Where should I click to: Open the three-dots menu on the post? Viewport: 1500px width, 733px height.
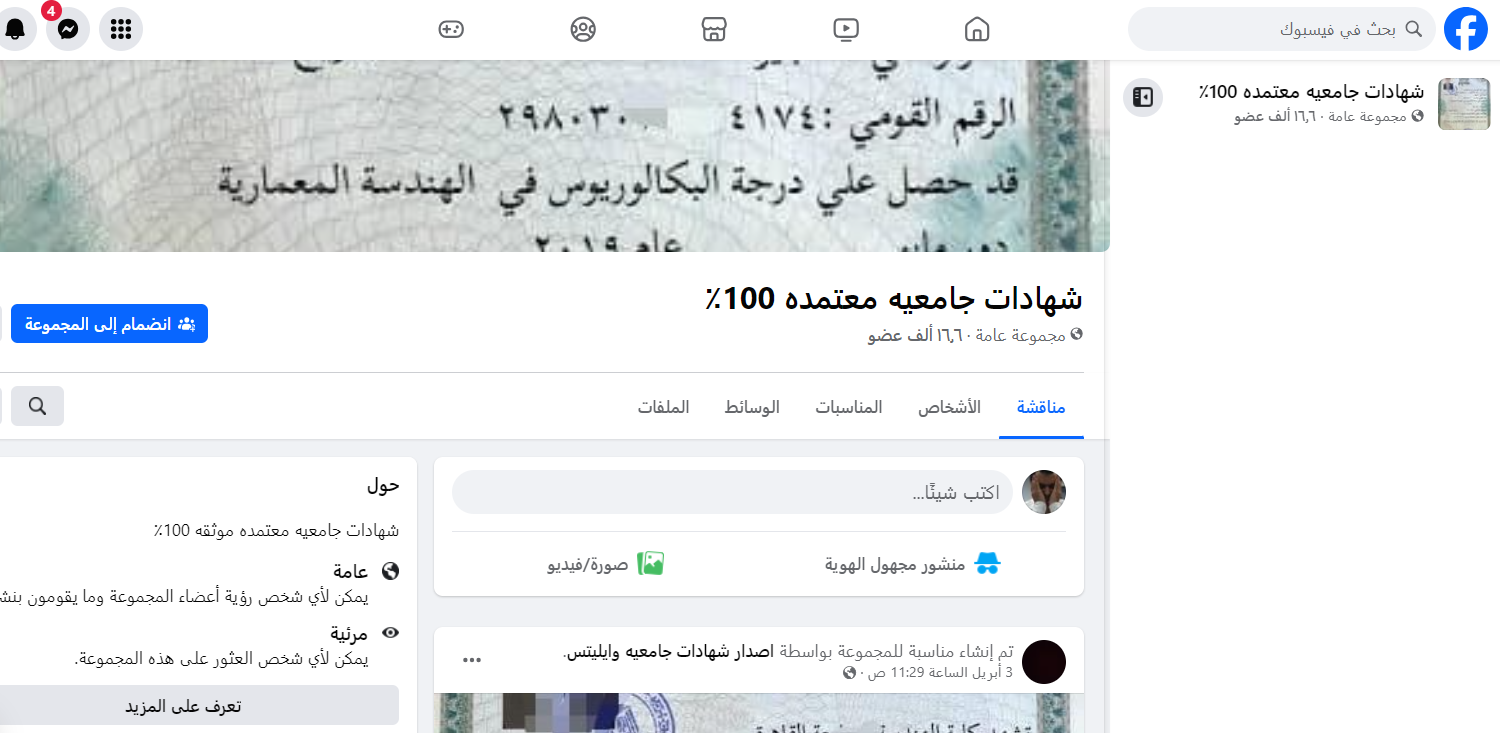coord(472,660)
